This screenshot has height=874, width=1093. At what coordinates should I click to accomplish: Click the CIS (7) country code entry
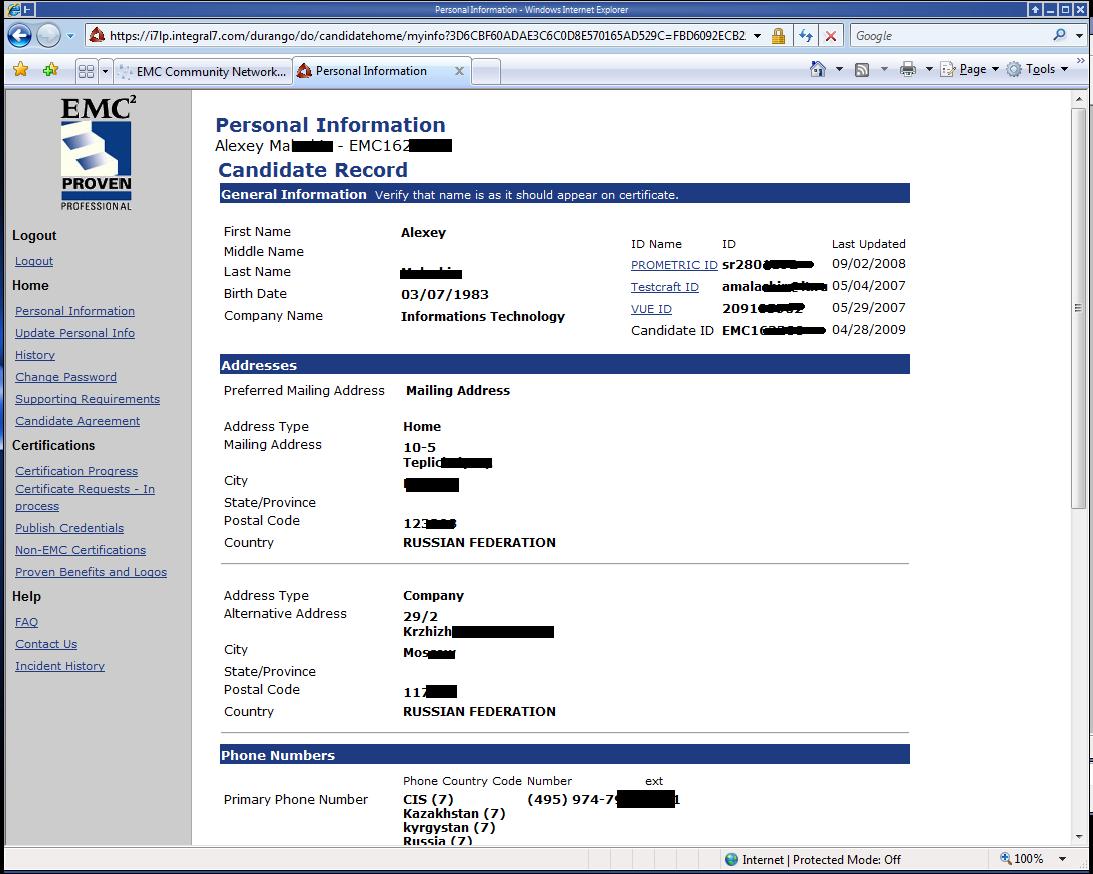pos(428,799)
